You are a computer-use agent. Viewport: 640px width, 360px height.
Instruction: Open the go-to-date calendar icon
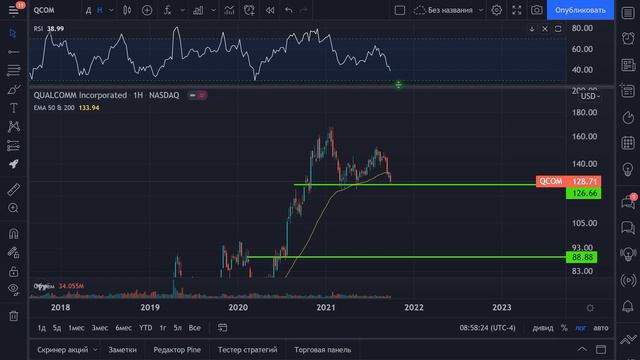222,328
